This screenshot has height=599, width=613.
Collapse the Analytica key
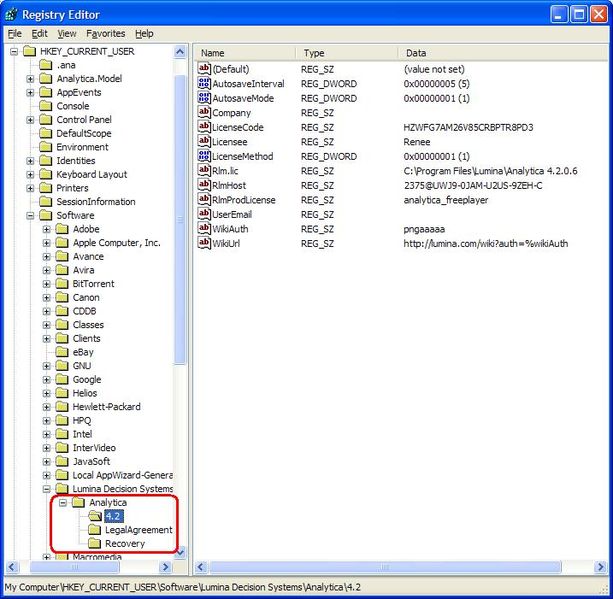pos(63,502)
